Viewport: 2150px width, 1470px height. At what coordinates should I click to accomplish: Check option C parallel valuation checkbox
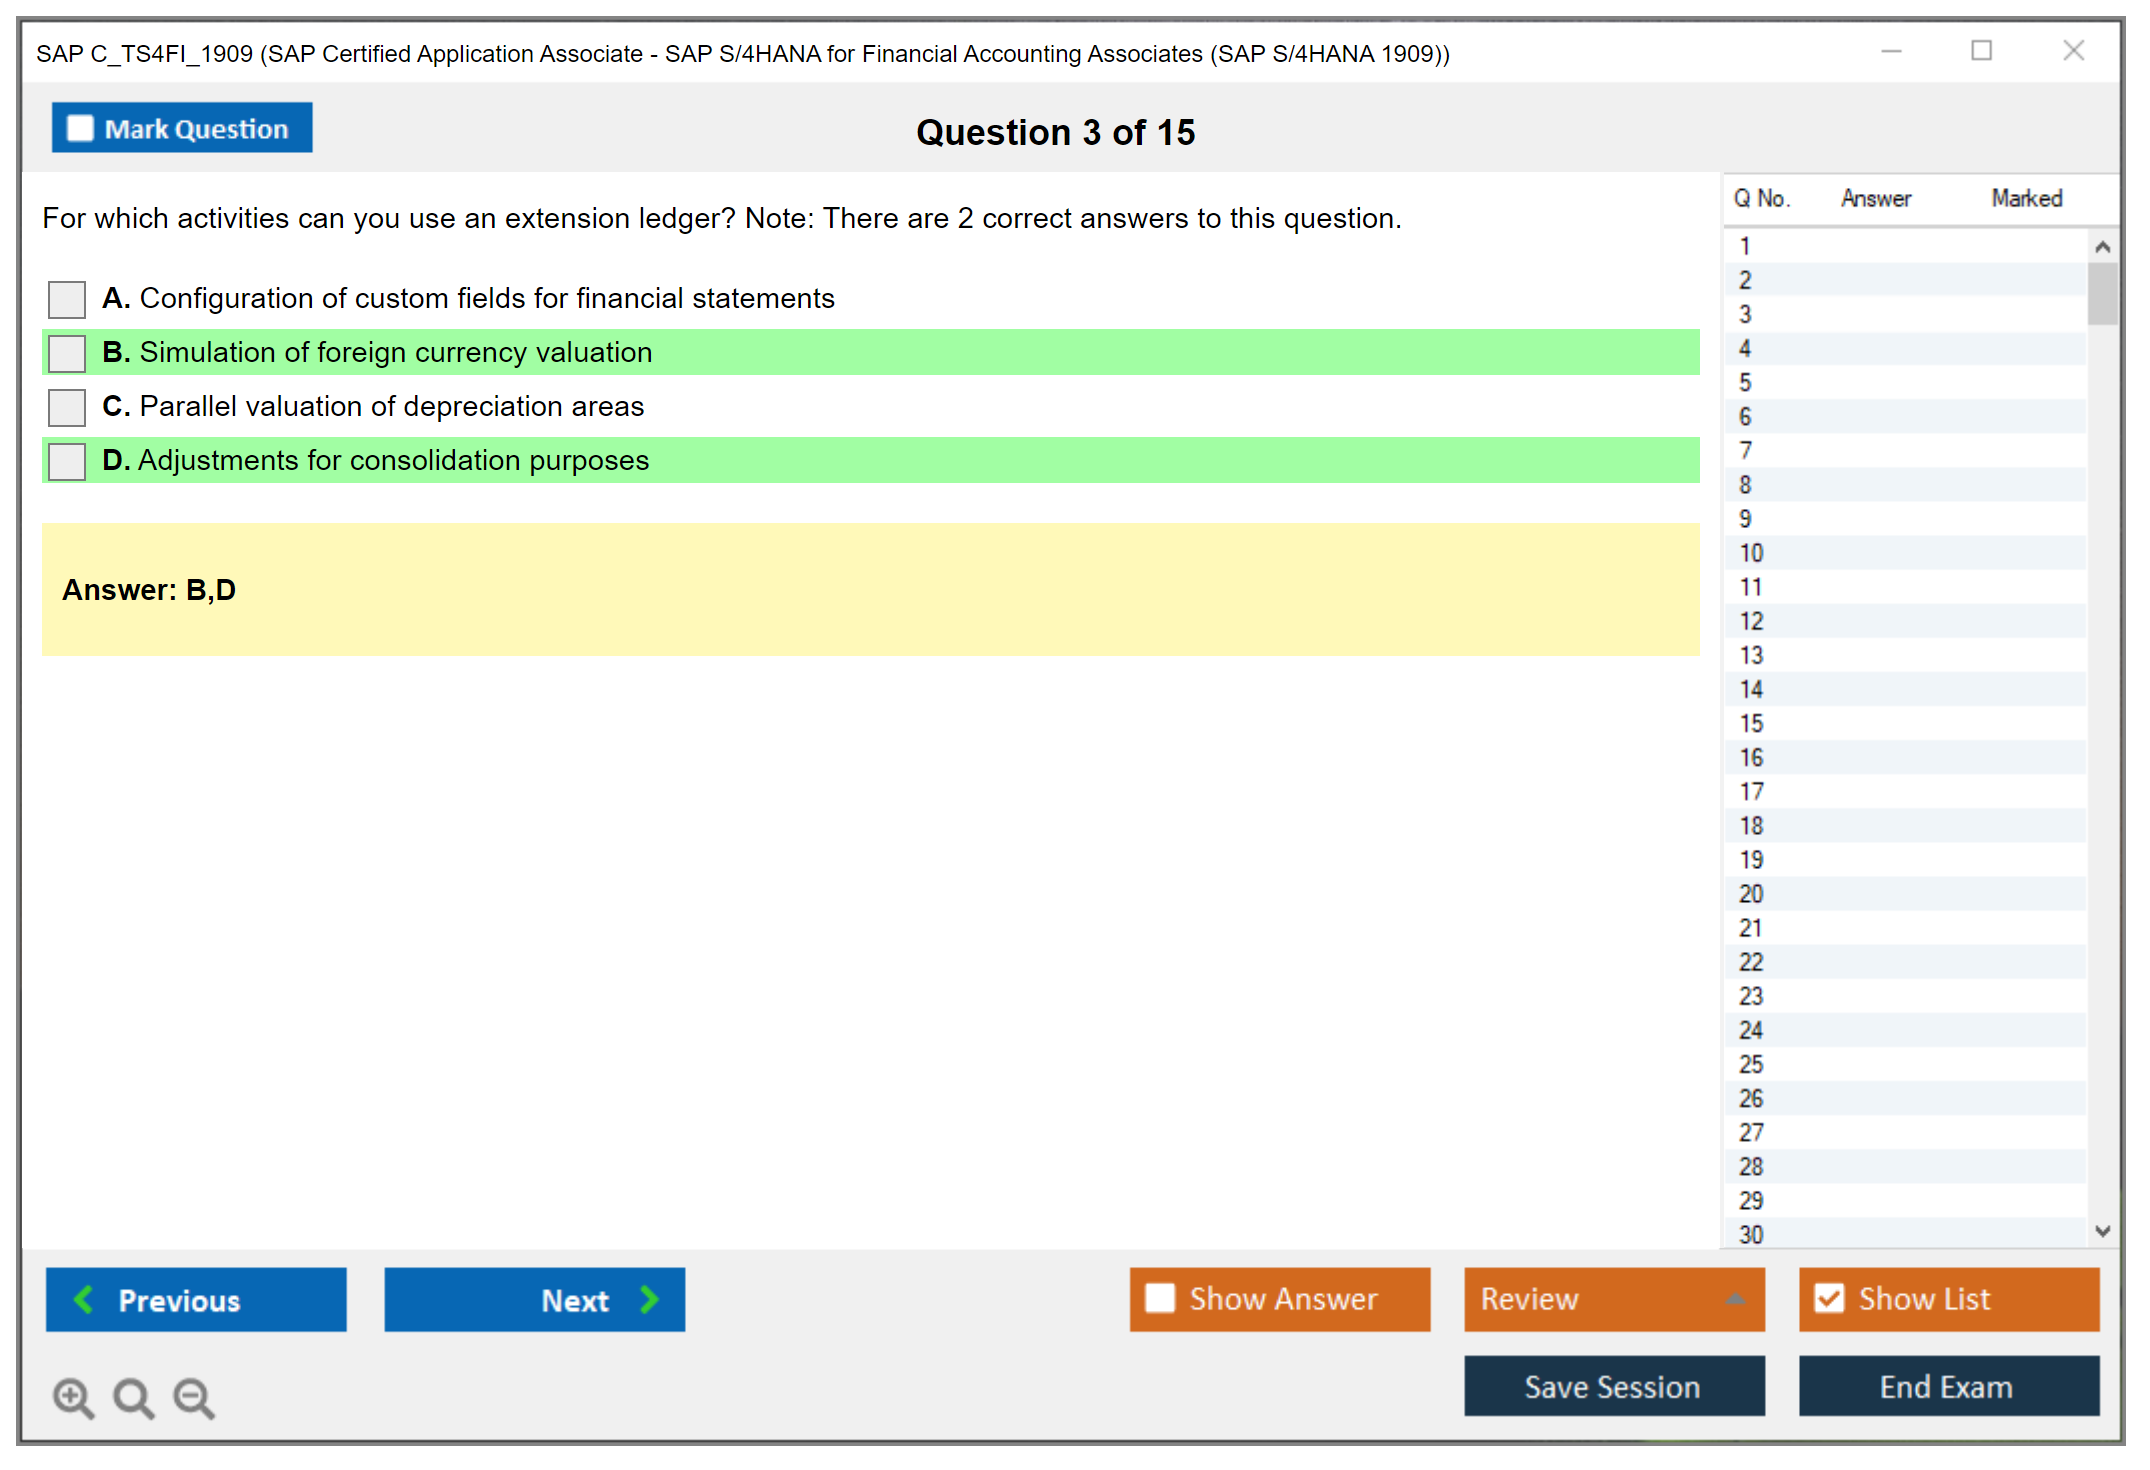click(67, 407)
